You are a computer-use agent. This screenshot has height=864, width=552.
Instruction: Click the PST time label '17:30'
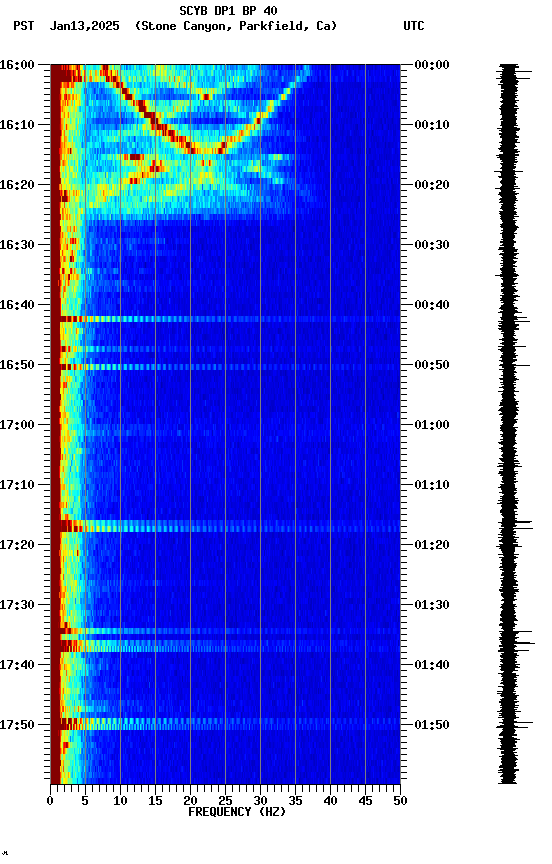(17, 606)
